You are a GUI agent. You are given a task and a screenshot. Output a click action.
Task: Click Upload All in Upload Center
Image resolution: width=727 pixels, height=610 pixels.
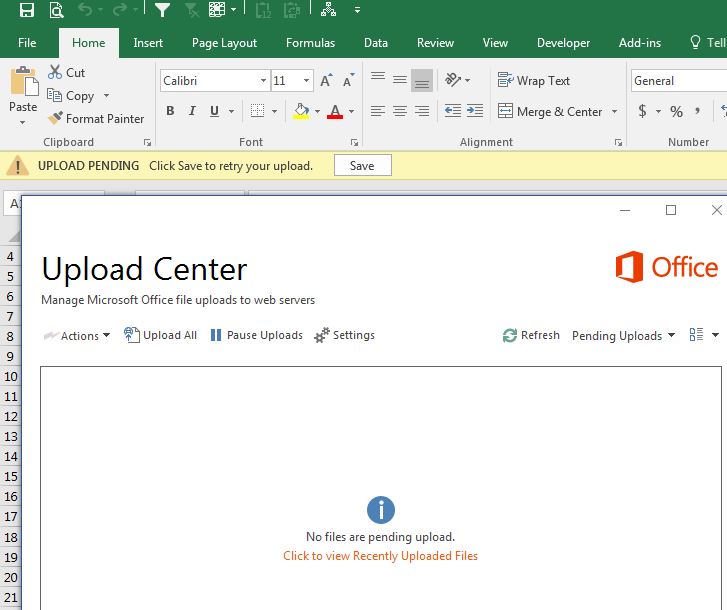[161, 335]
